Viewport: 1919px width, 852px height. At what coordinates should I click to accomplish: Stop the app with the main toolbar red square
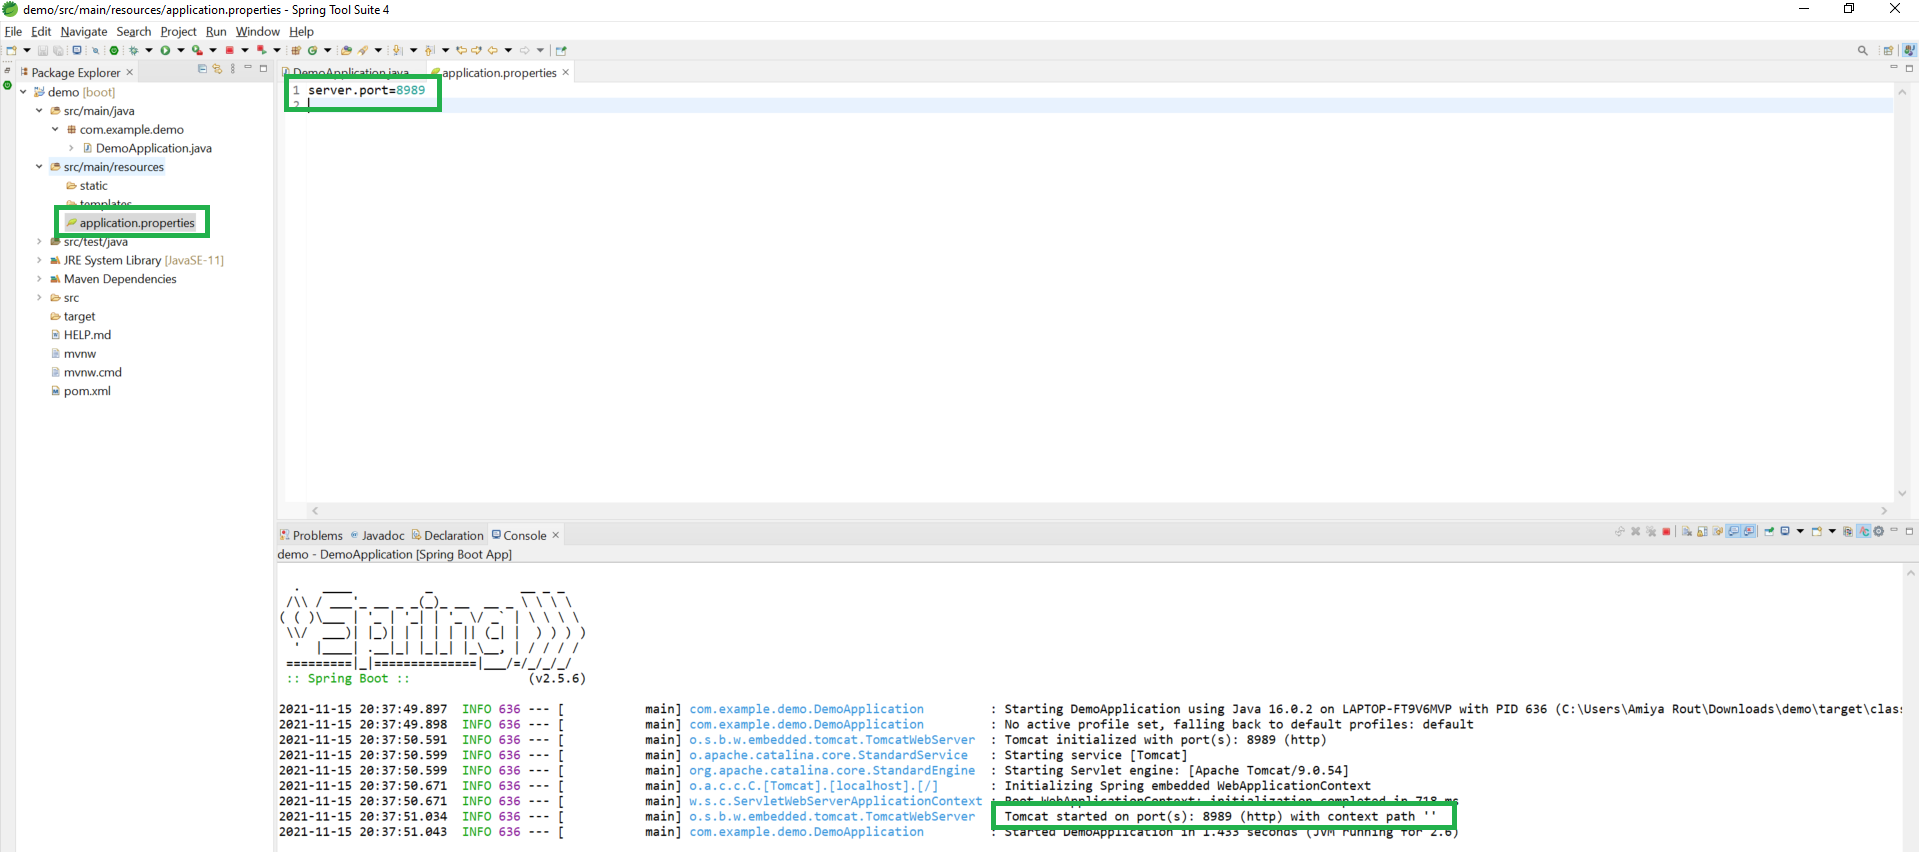coord(229,50)
